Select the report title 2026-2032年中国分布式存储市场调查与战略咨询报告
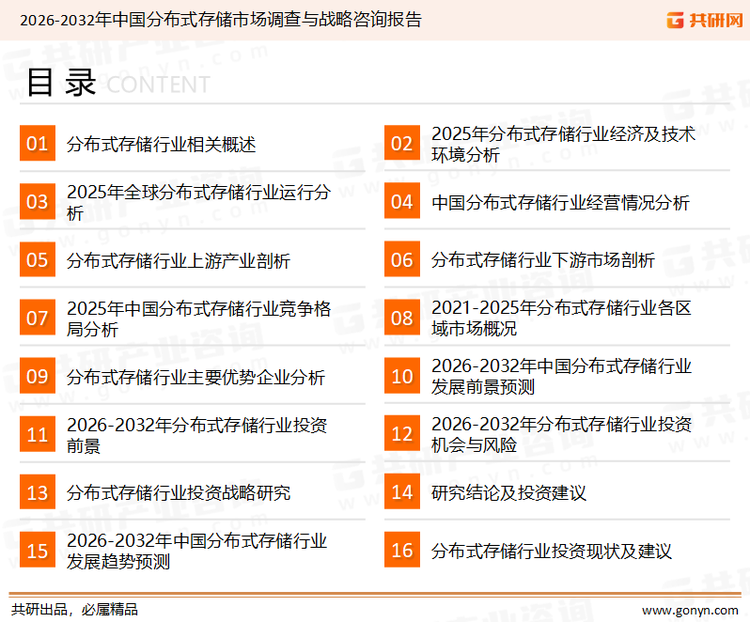 pyautogui.click(x=221, y=20)
